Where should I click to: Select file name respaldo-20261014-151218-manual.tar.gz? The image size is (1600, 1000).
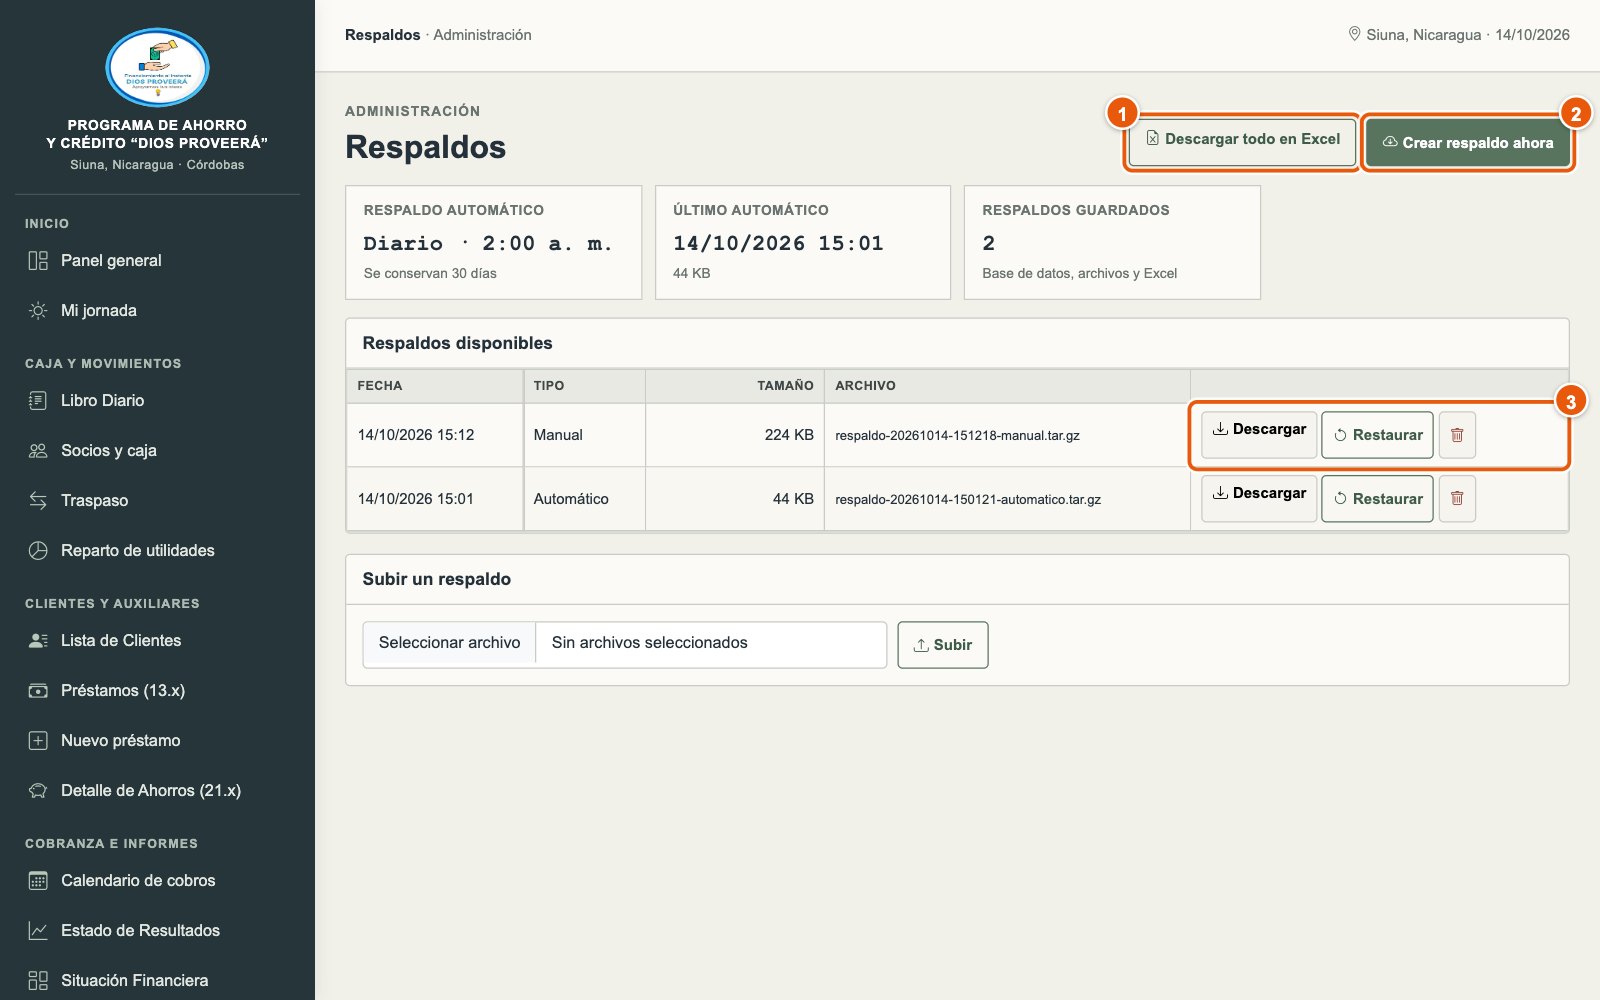point(957,436)
